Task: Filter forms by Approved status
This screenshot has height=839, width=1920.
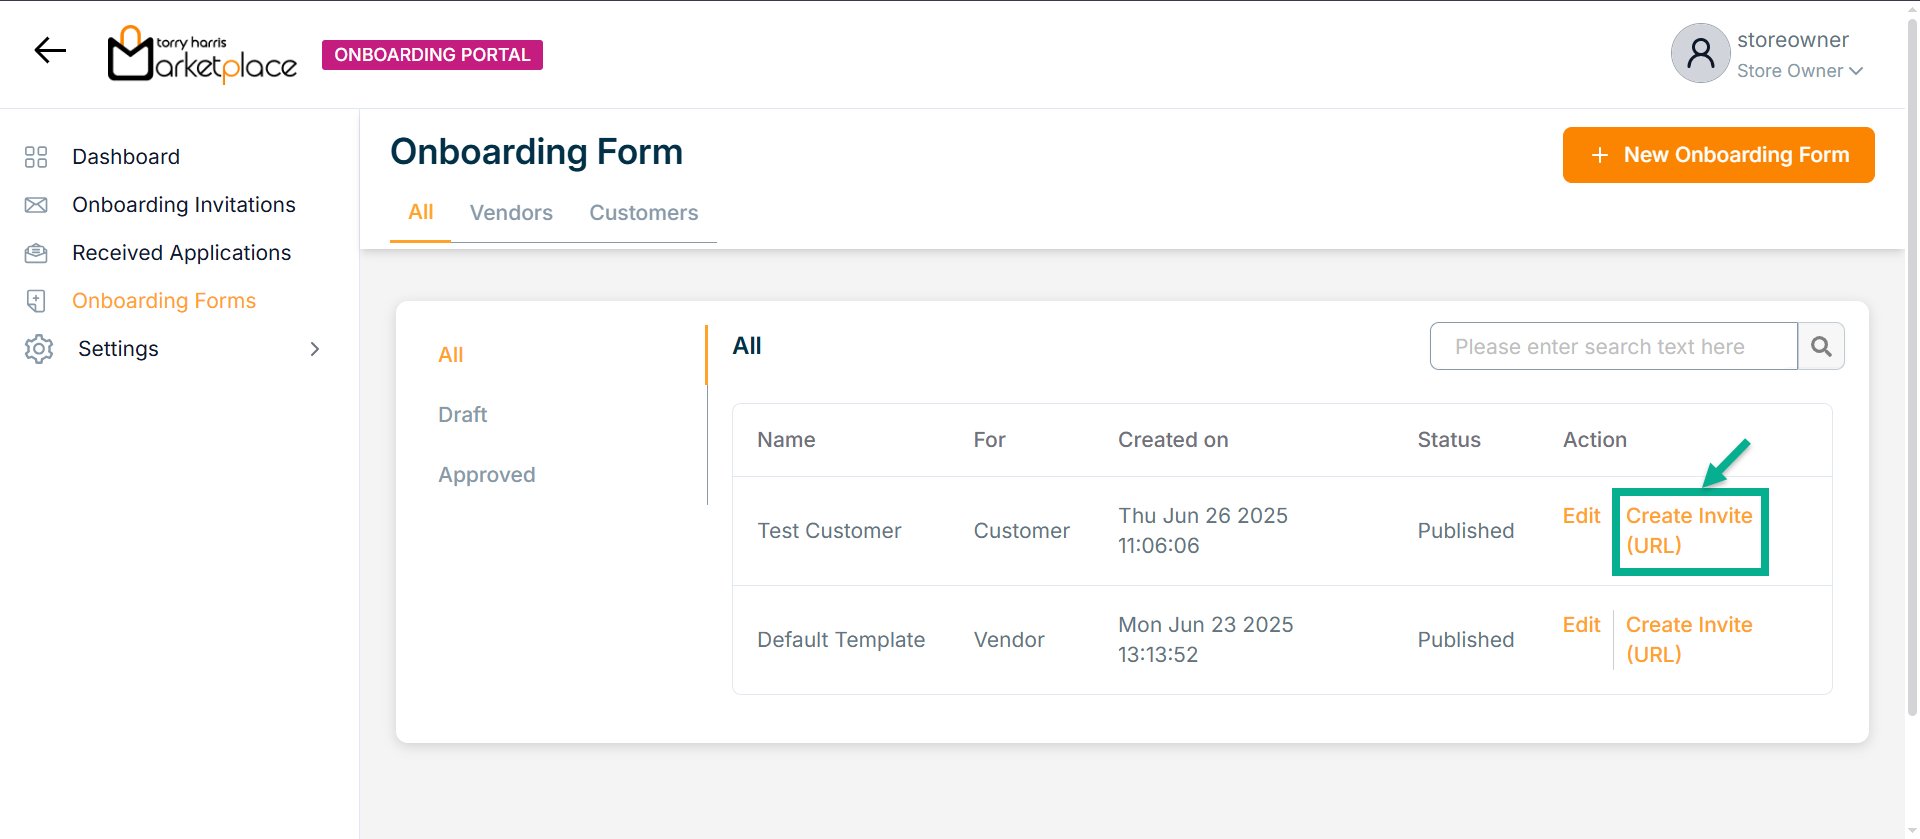Action: click(x=486, y=475)
